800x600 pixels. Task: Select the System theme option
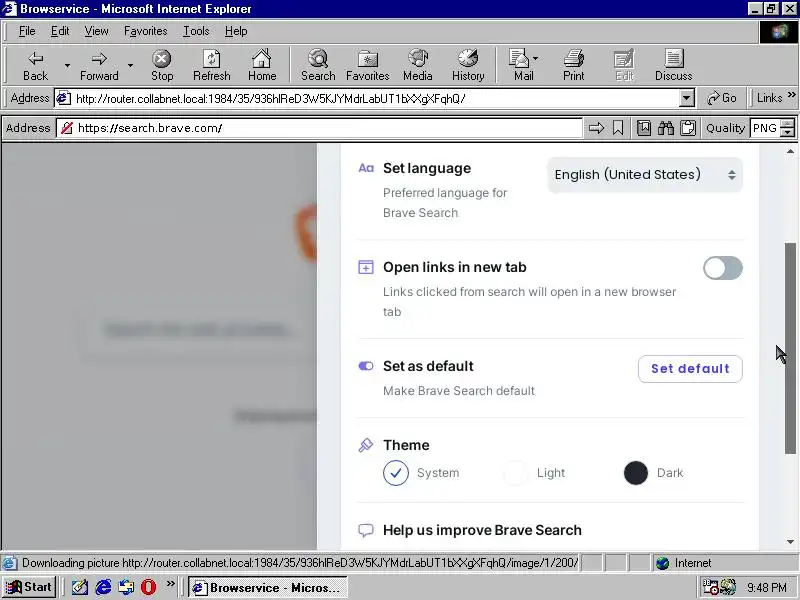[396, 473]
